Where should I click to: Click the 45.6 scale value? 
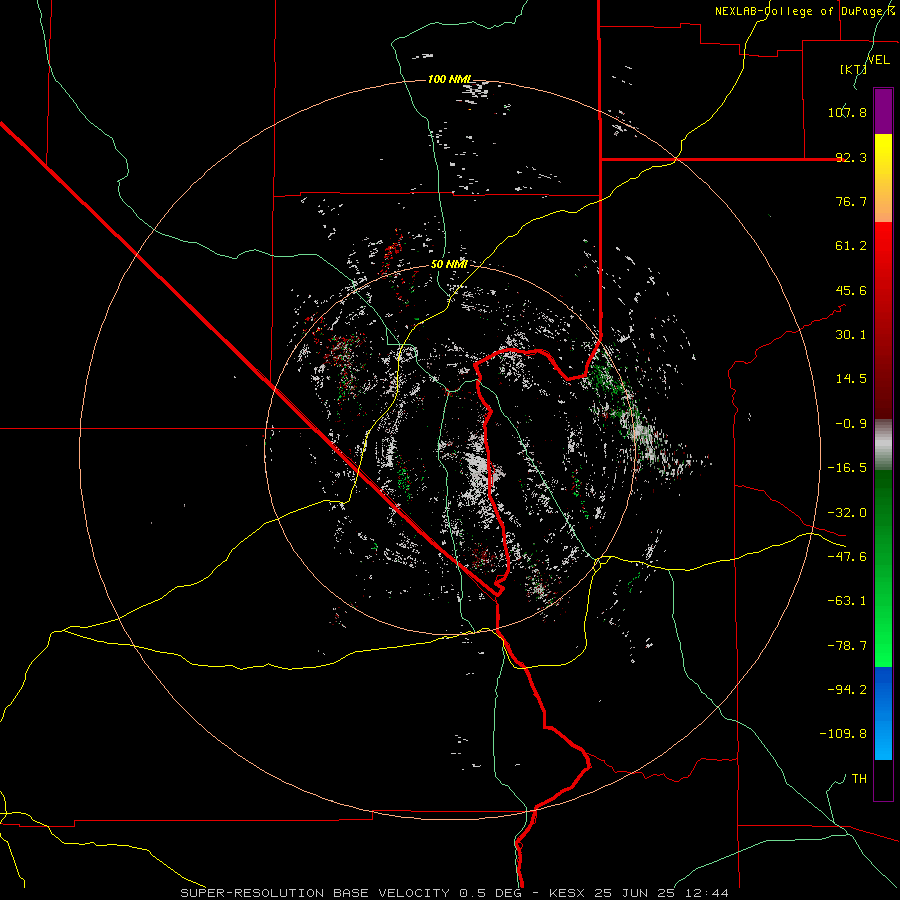[851, 290]
